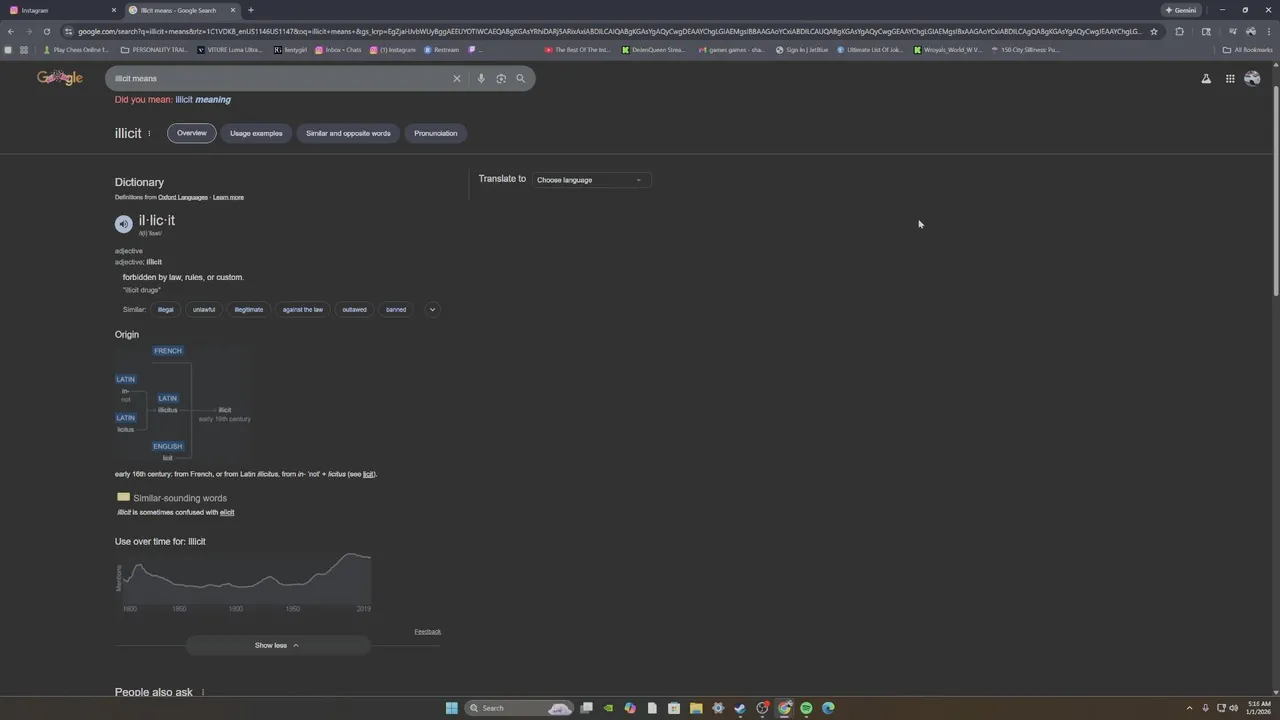Bookmark this page with the star icon
The height and width of the screenshot is (720, 1280).
[1154, 31]
